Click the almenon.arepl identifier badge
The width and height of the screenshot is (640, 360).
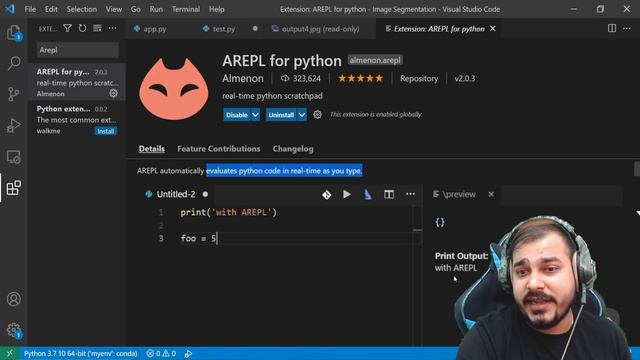(x=375, y=60)
